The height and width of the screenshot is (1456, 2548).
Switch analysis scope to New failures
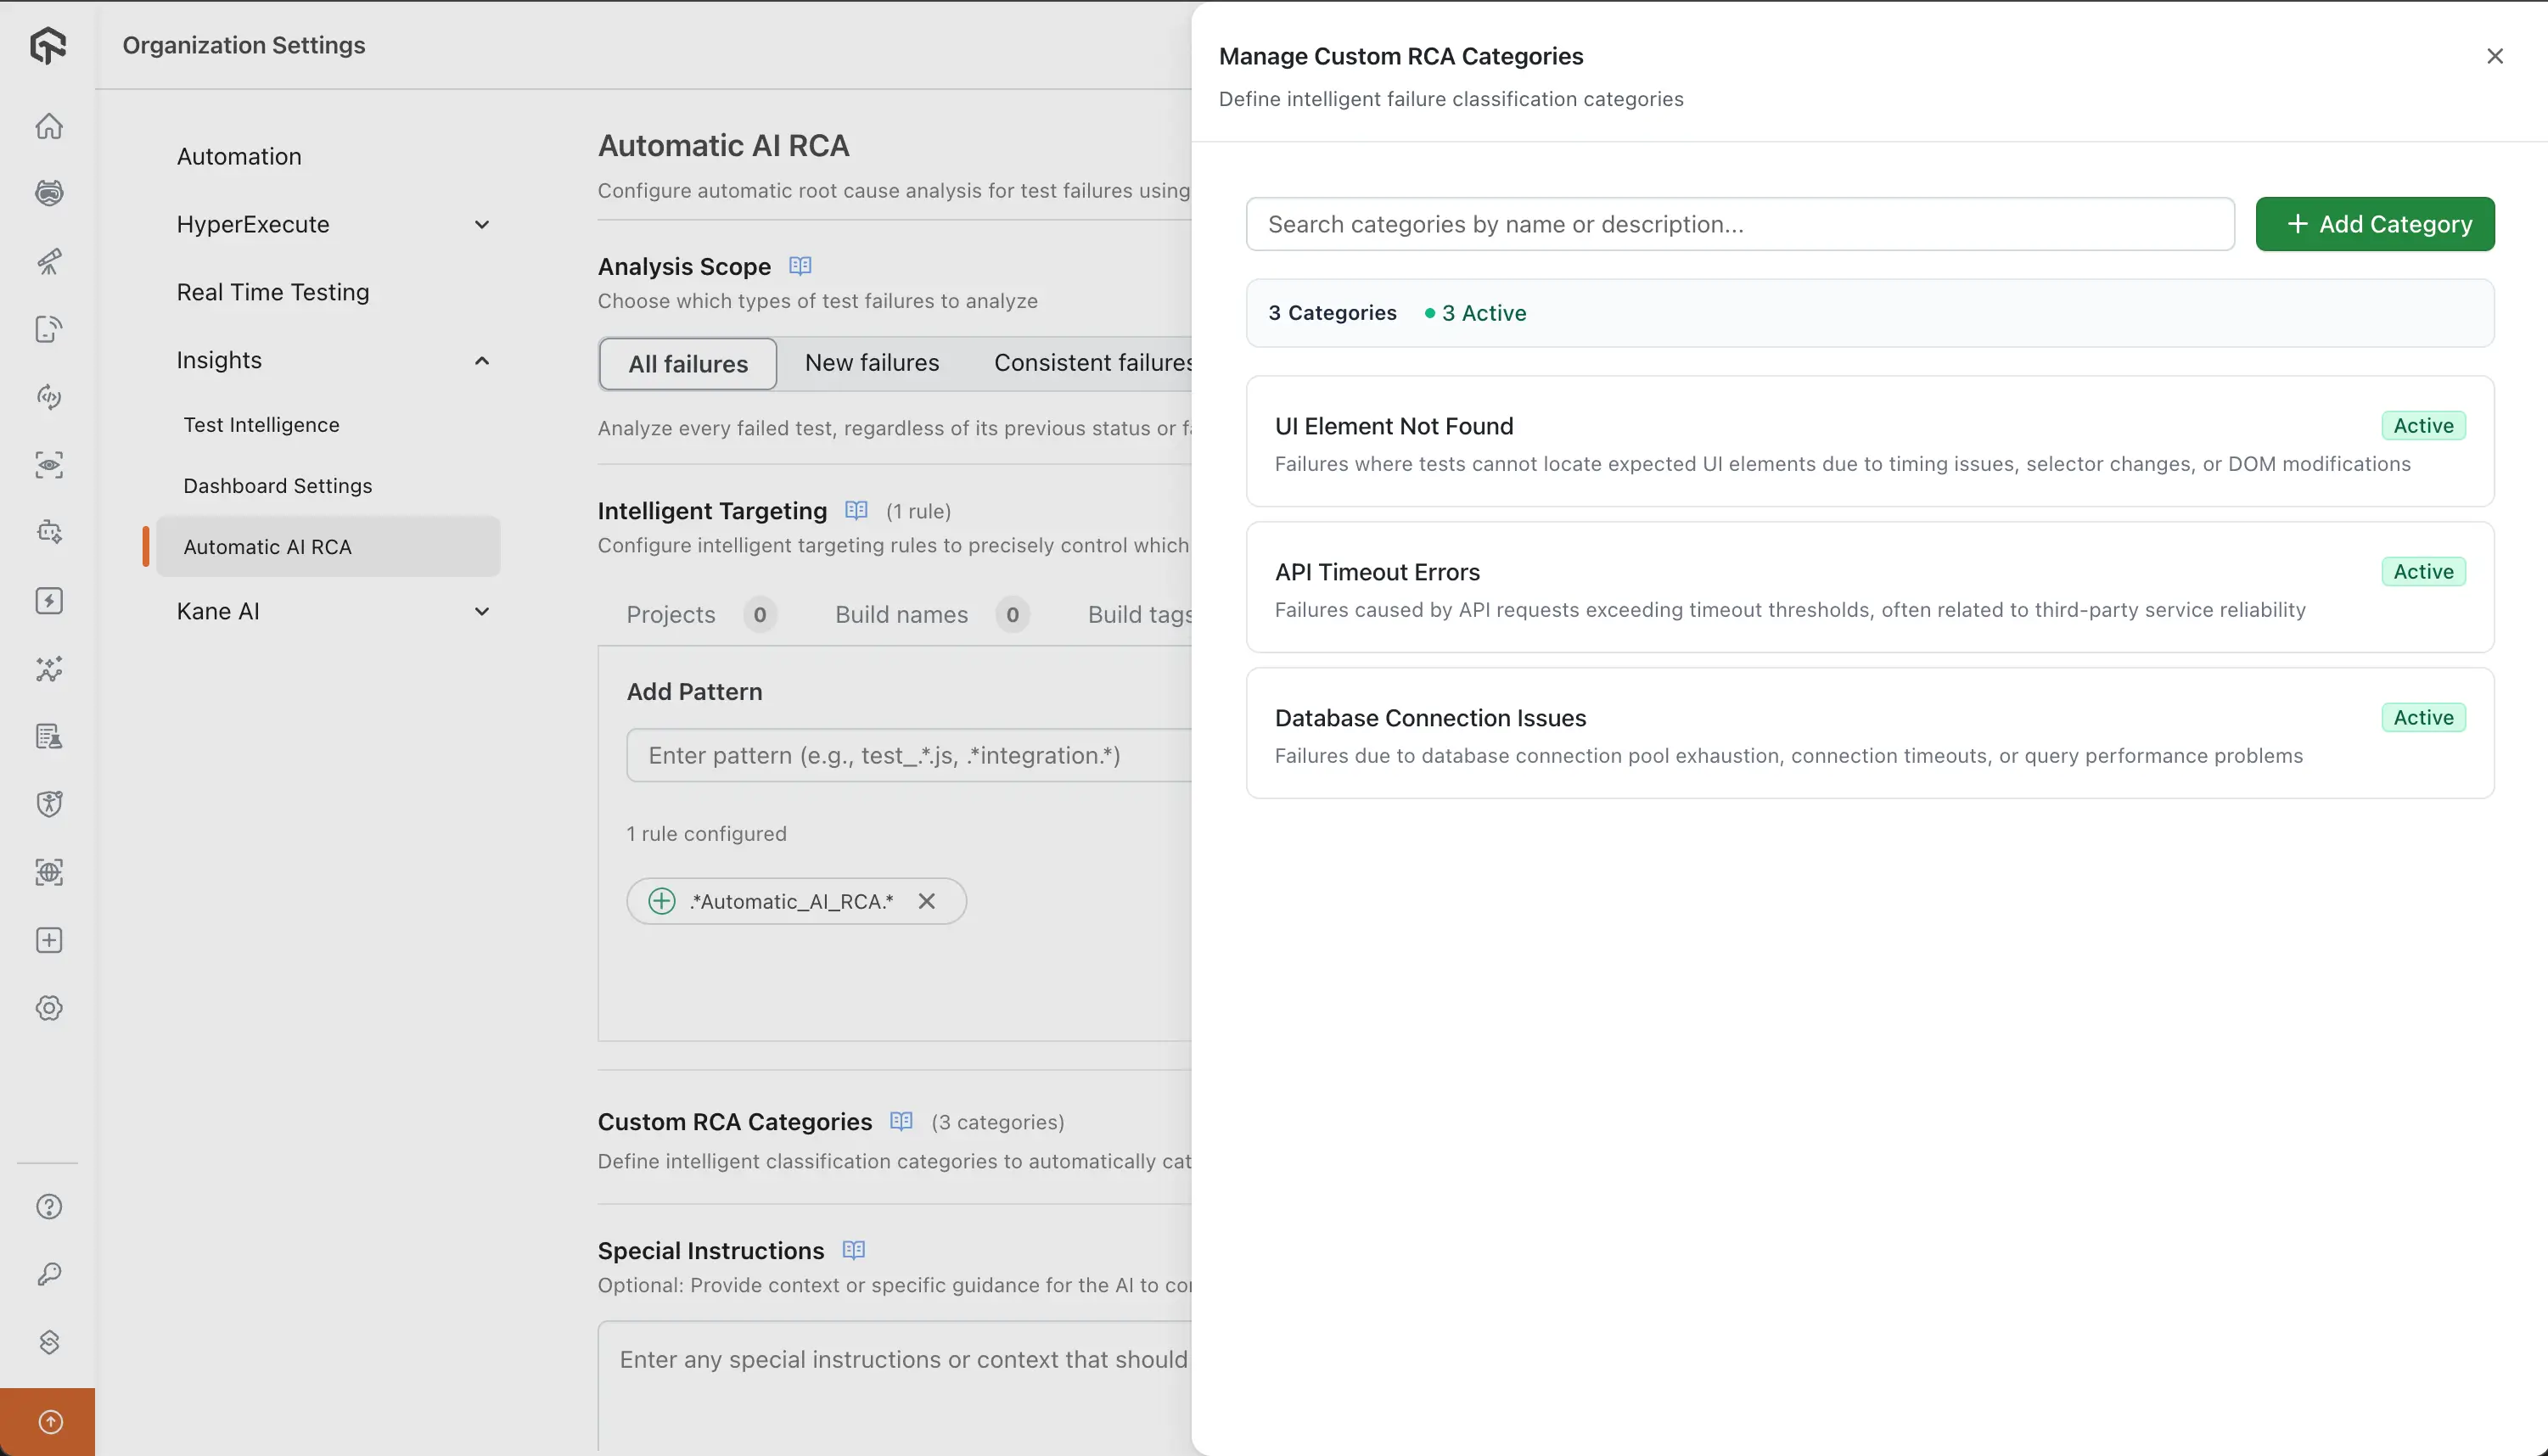coord(871,363)
